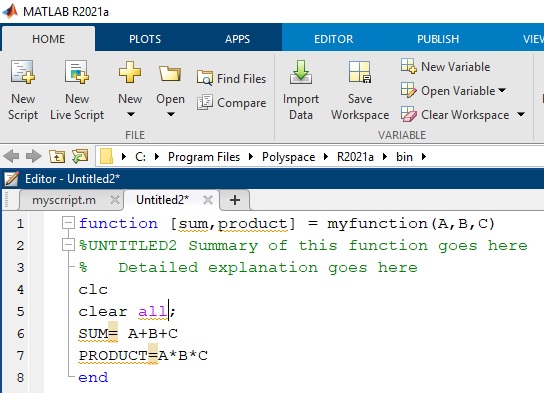The image size is (544, 393).
Task: Click line number 6 in the gutter
Action: (x=20, y=333)
